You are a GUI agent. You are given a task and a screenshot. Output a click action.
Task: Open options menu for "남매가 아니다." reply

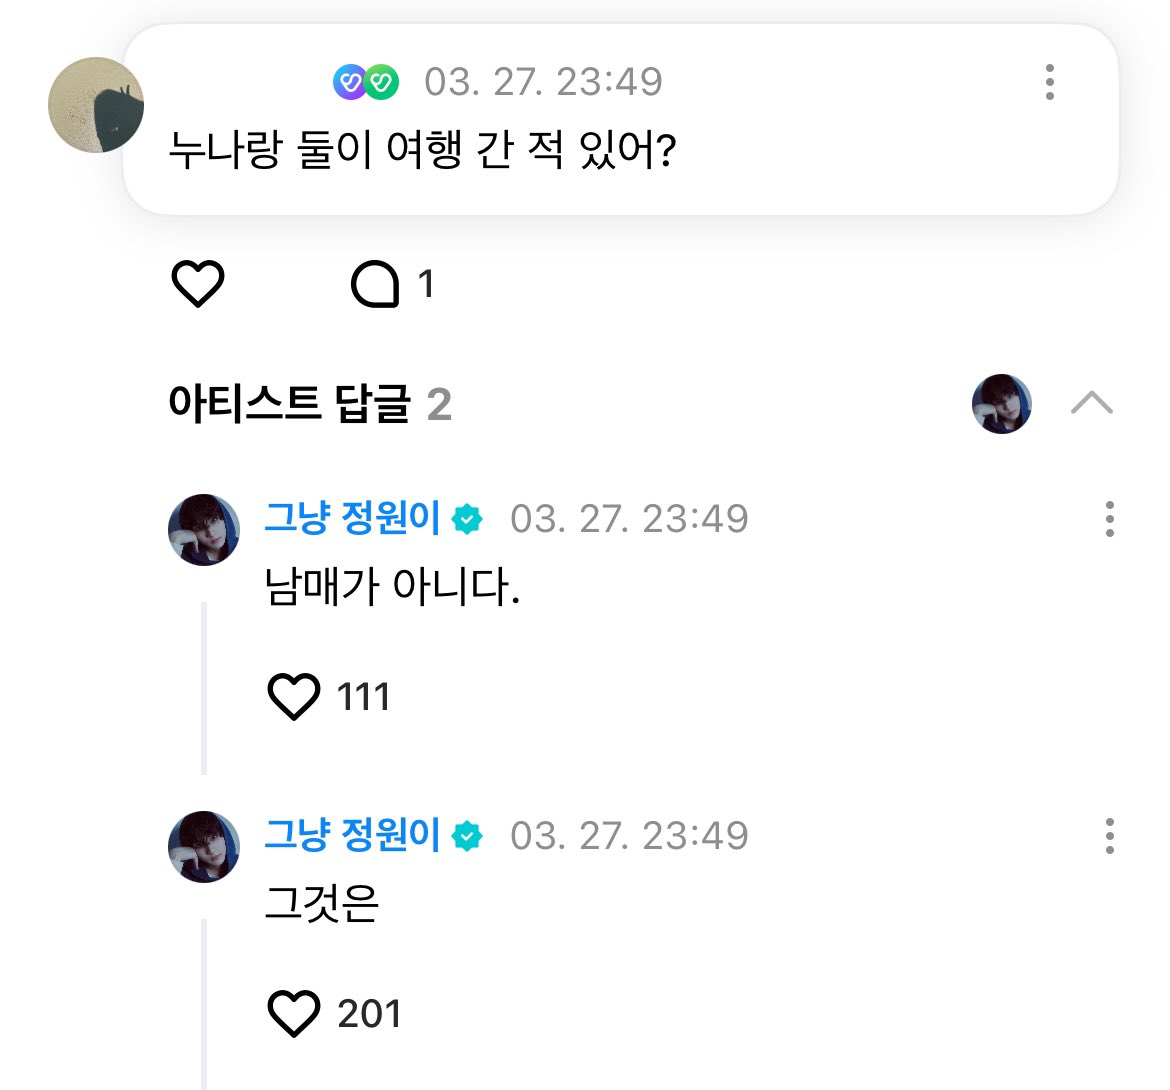coord(1109,519)
